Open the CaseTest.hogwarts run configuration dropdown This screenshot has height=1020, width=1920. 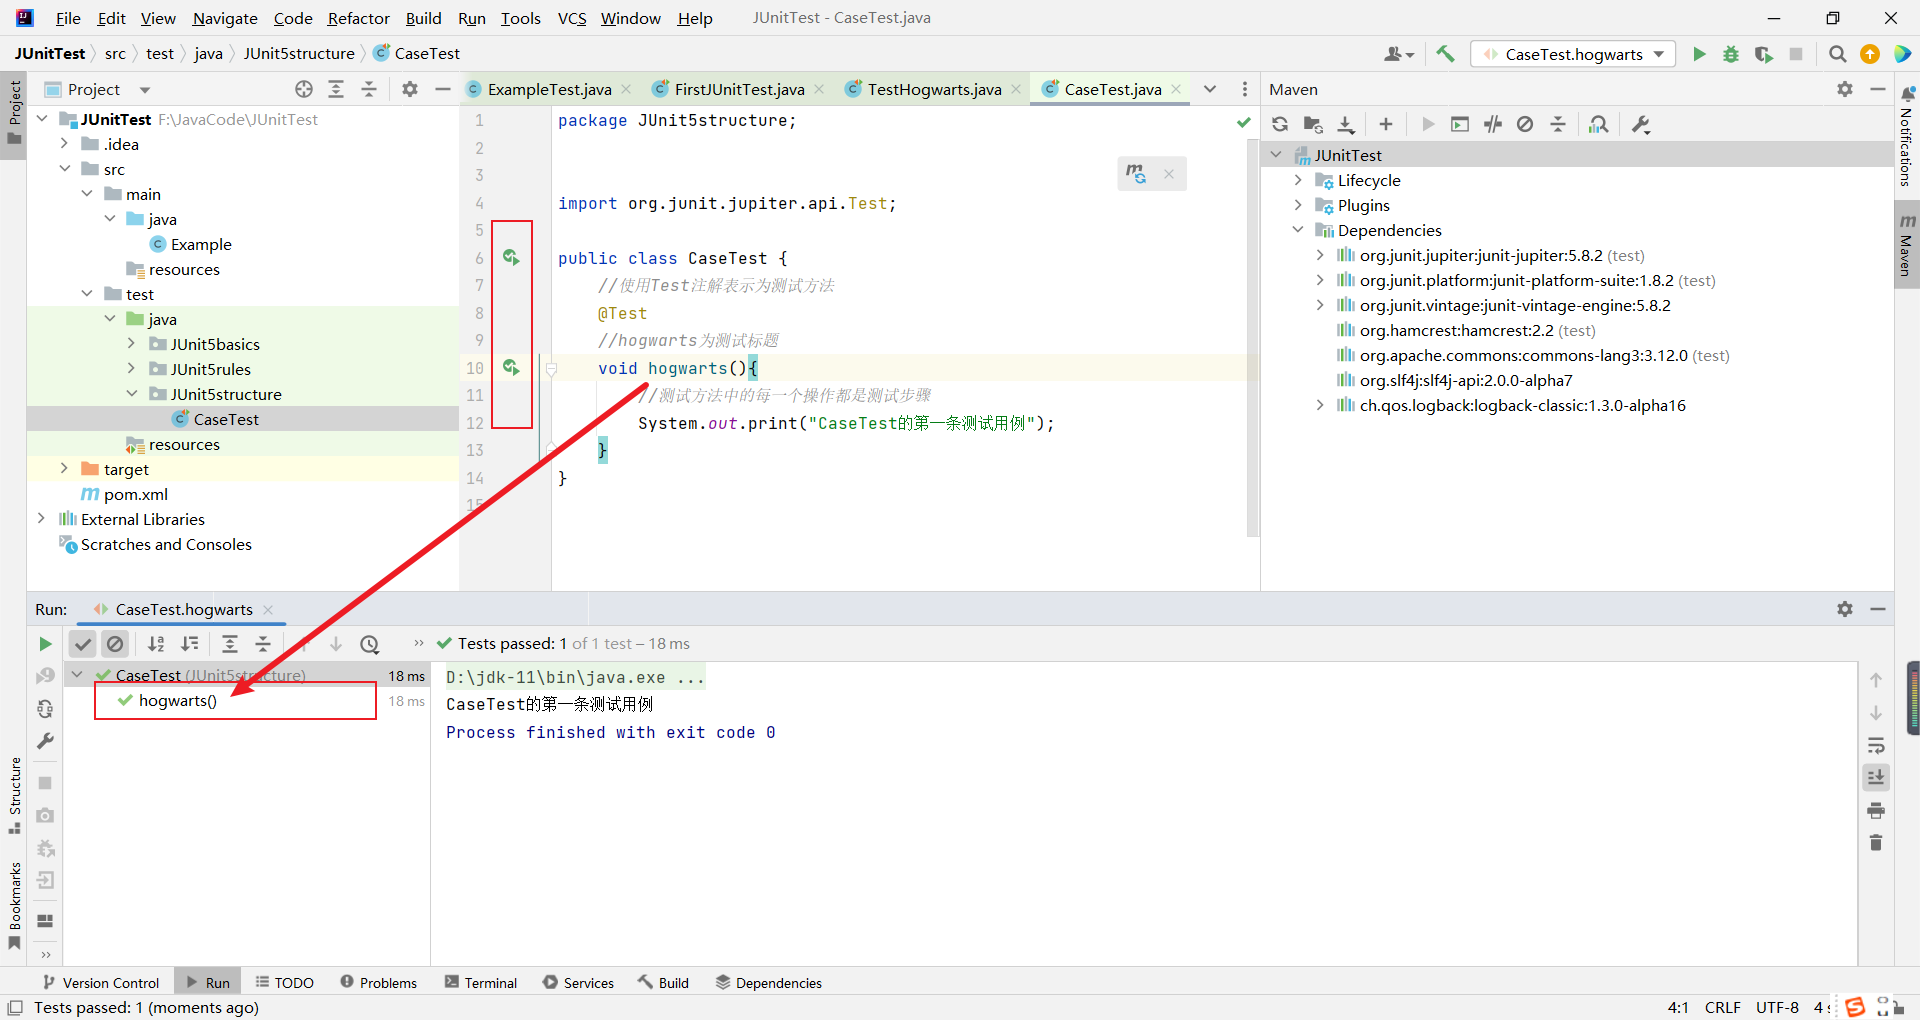pos(1573,54)
